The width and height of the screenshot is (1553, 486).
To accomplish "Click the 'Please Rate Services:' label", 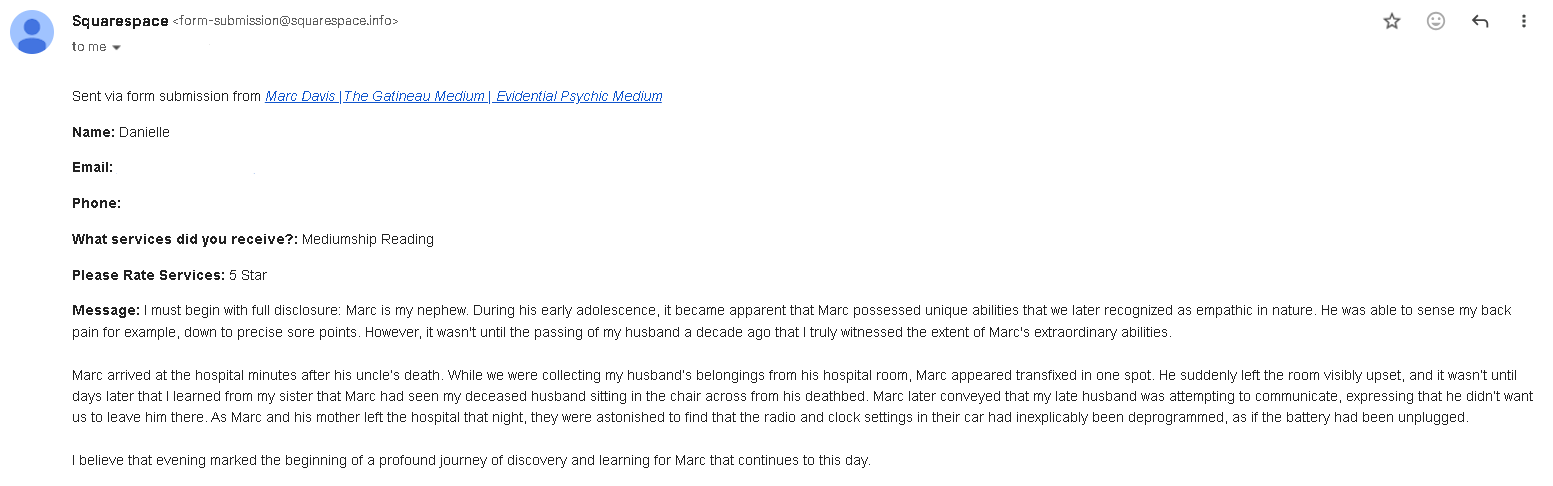I will point(148,276).
